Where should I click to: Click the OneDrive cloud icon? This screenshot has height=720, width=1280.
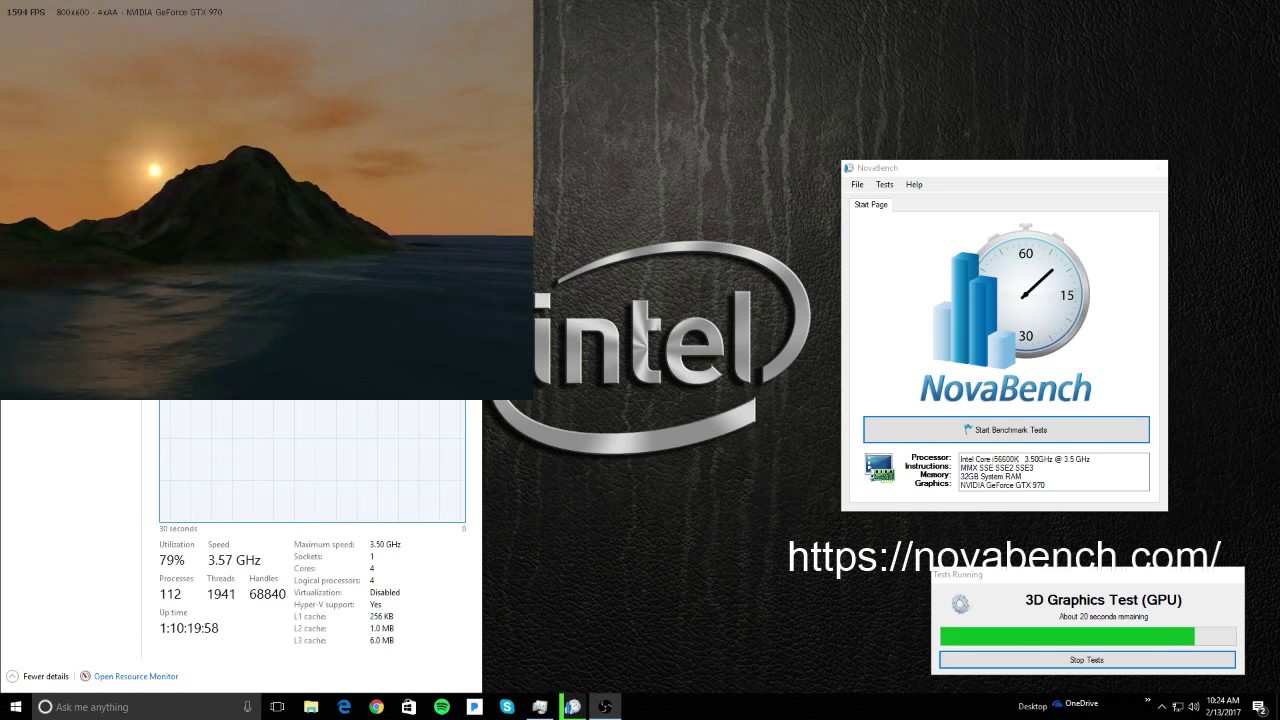pyautogui.click(x=1057, y=704)
